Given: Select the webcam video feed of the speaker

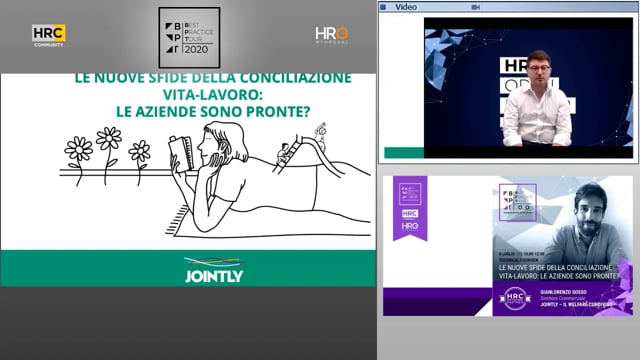Looking at the screenshot, I should coord(529,88).
